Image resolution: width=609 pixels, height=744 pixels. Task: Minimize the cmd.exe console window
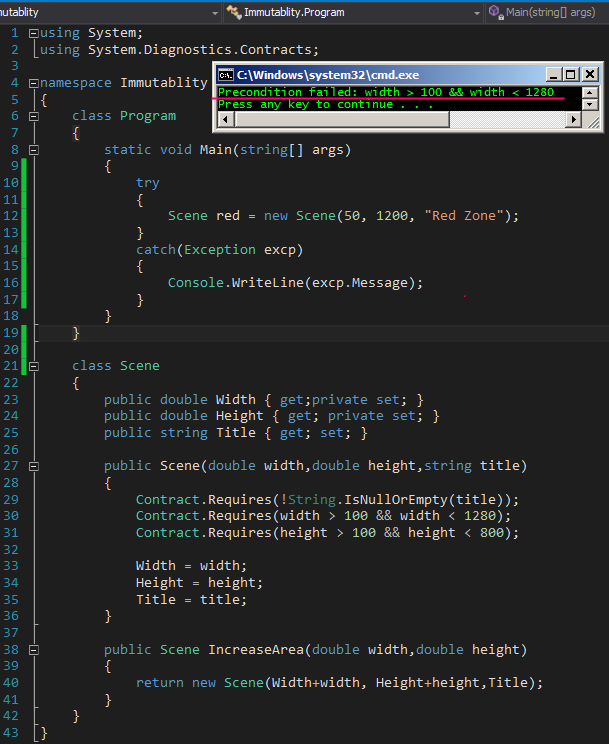pos(553,74)
